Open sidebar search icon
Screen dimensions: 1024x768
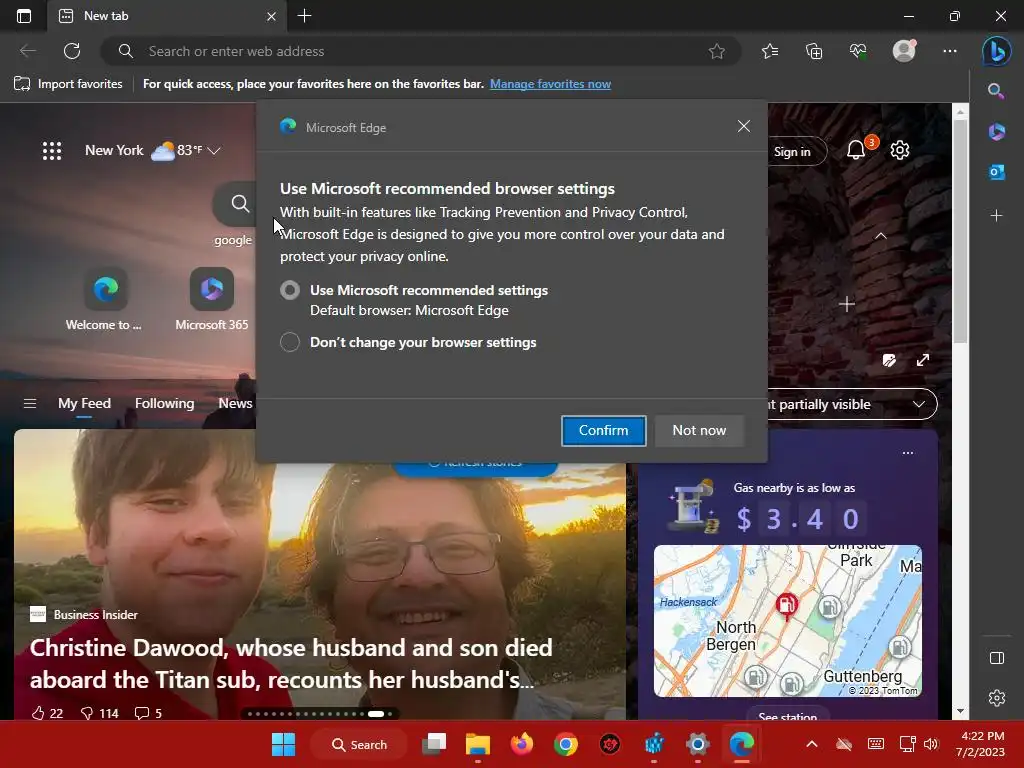pos(996,91)
